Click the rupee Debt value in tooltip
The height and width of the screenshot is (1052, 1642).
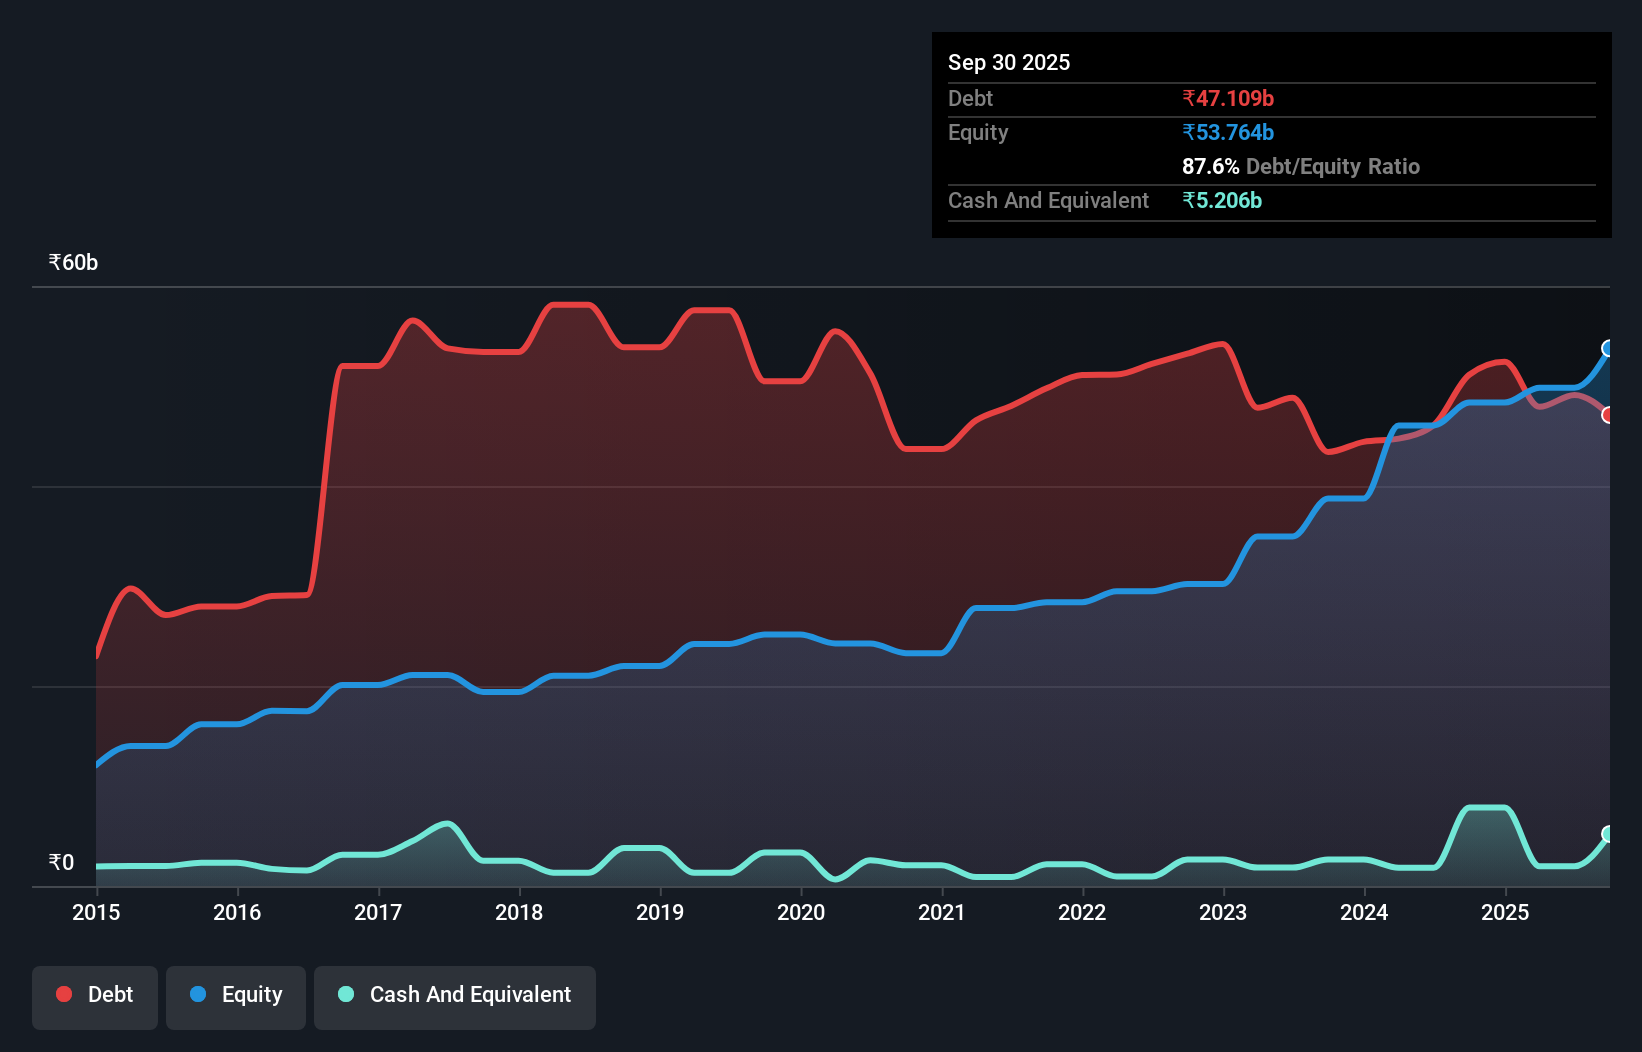click(x=1228, y=98)
